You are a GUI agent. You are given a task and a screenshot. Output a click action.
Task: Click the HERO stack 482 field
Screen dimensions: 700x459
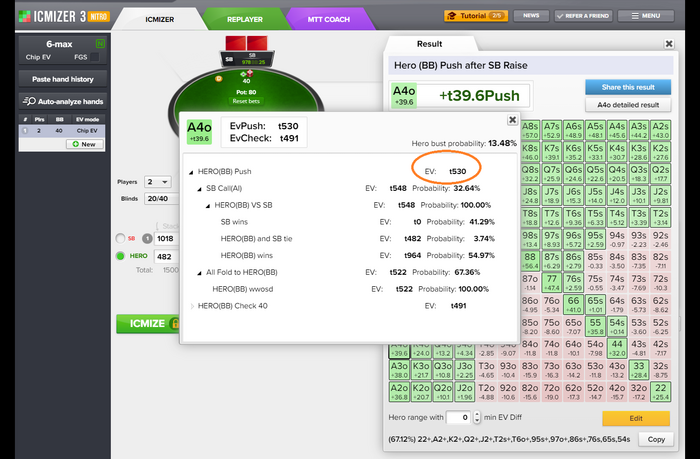(x=167, y=256)
